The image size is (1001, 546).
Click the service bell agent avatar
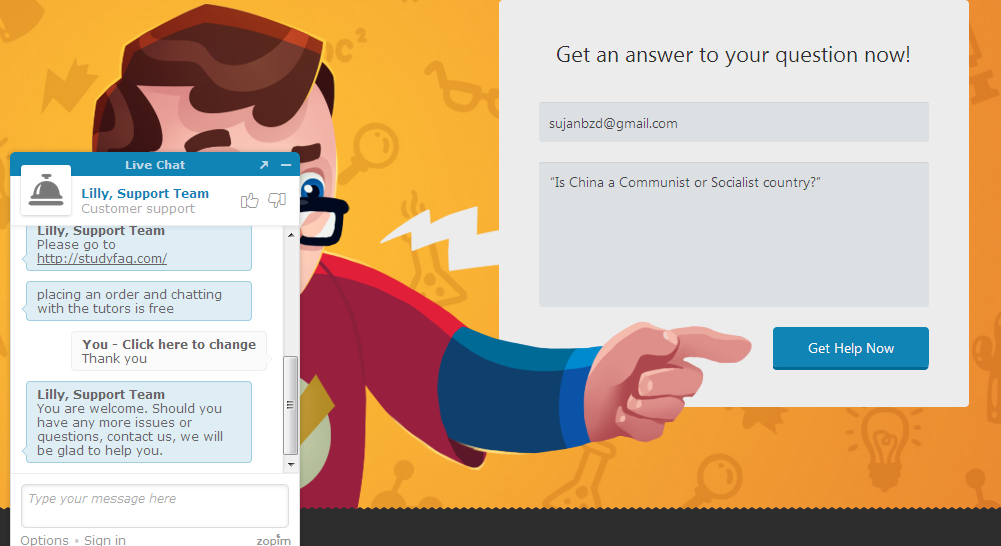[x=46, y=190]
